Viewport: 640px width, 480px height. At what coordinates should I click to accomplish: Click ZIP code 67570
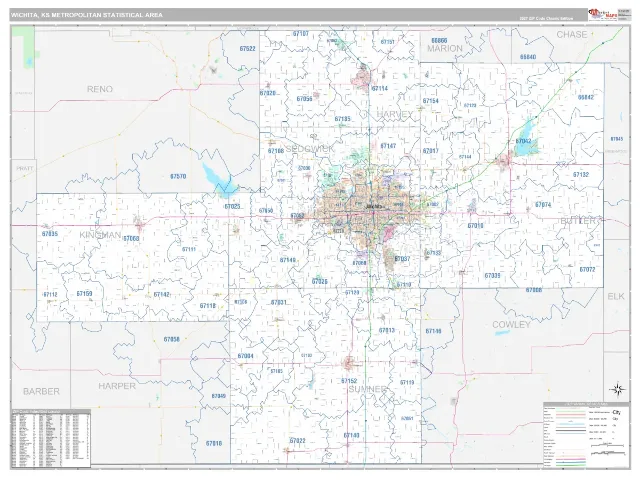click(178, 176)
